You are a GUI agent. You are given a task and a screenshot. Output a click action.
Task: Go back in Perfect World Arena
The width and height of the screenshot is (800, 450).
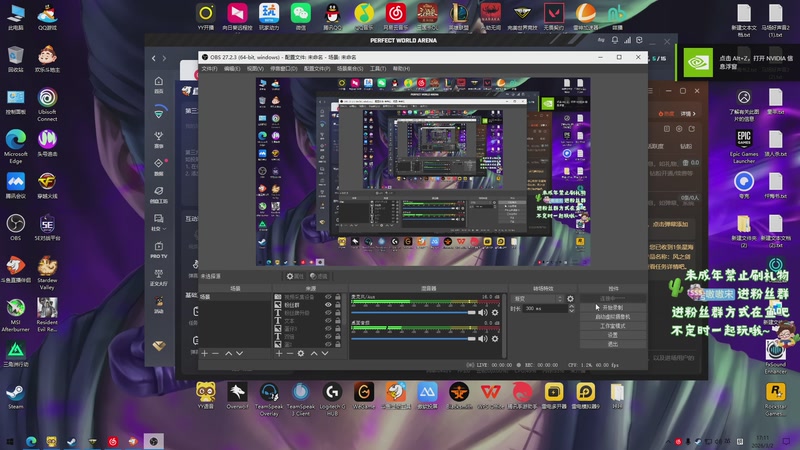point(154,58)
